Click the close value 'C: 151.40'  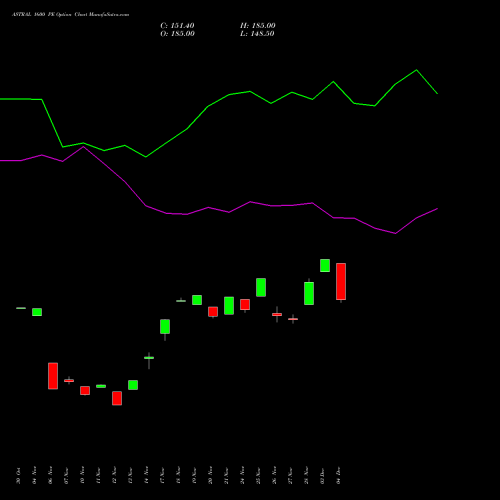point(177,26)
